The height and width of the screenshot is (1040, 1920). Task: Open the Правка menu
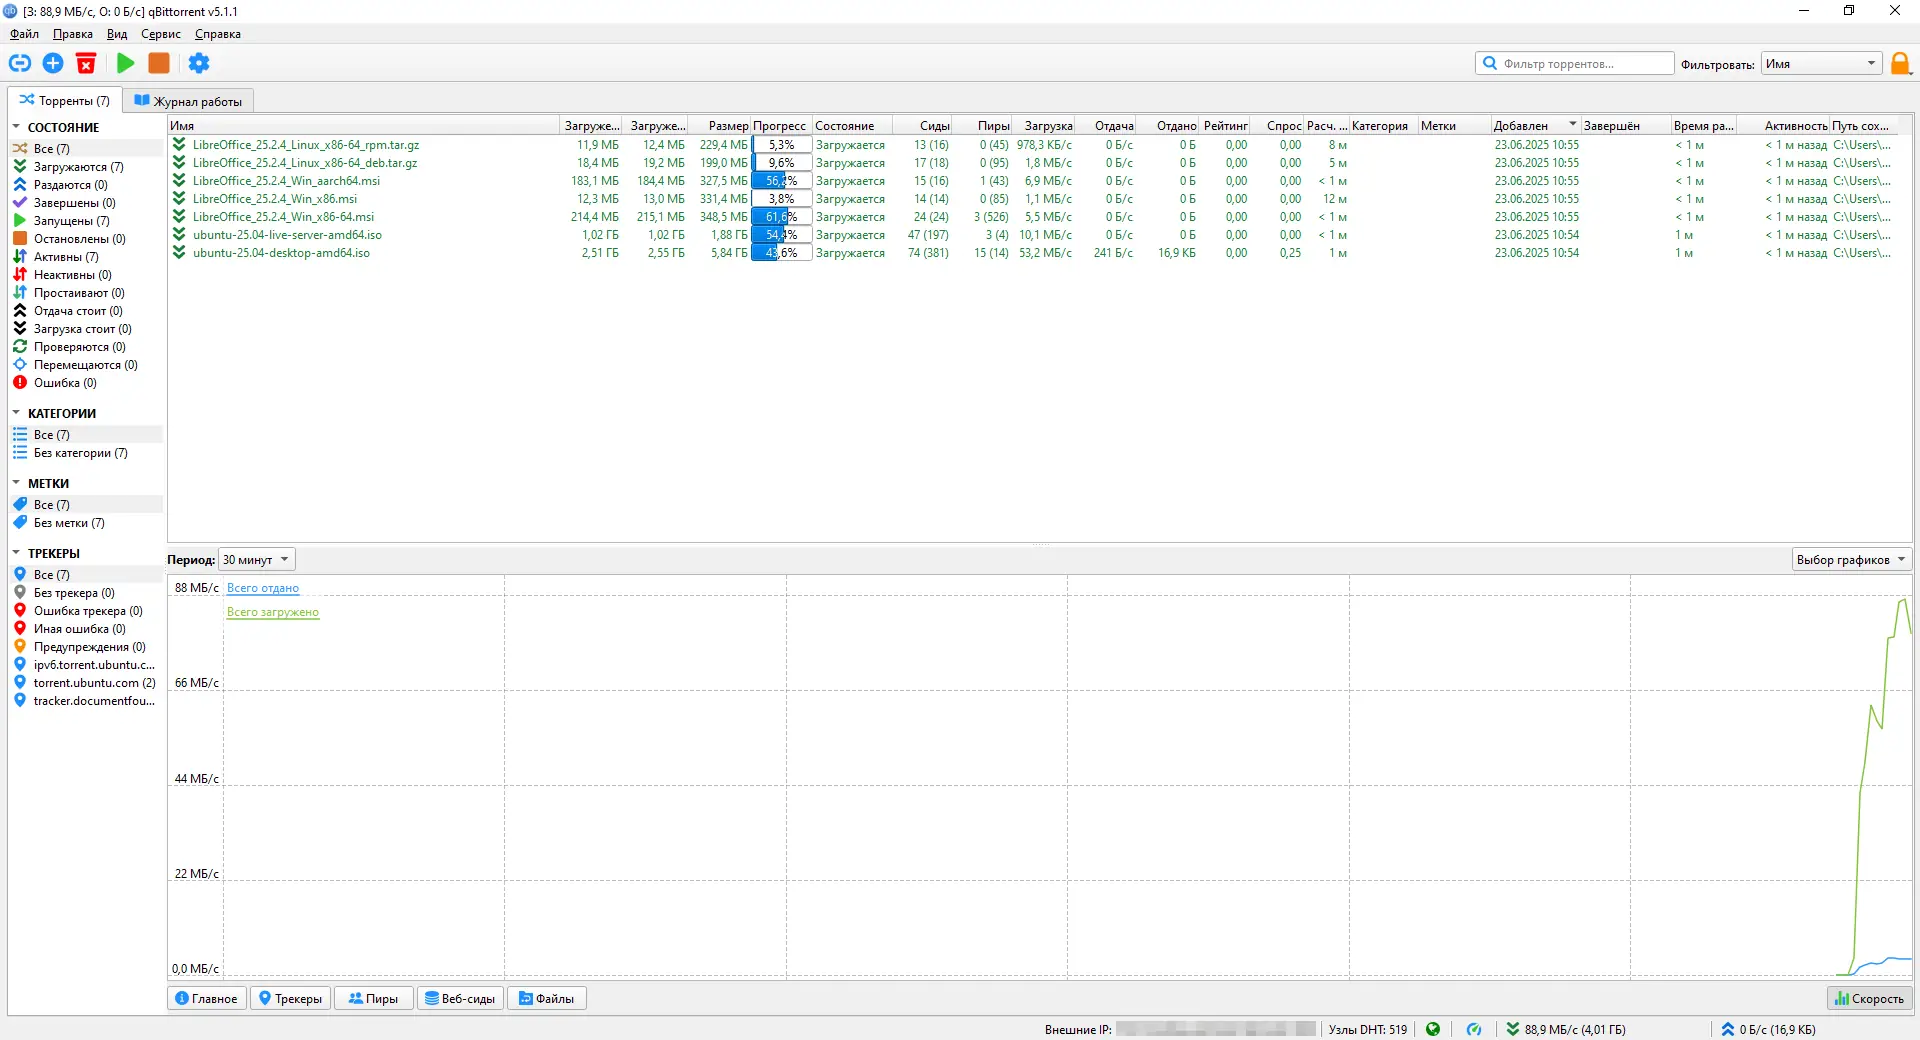point(73,34)
